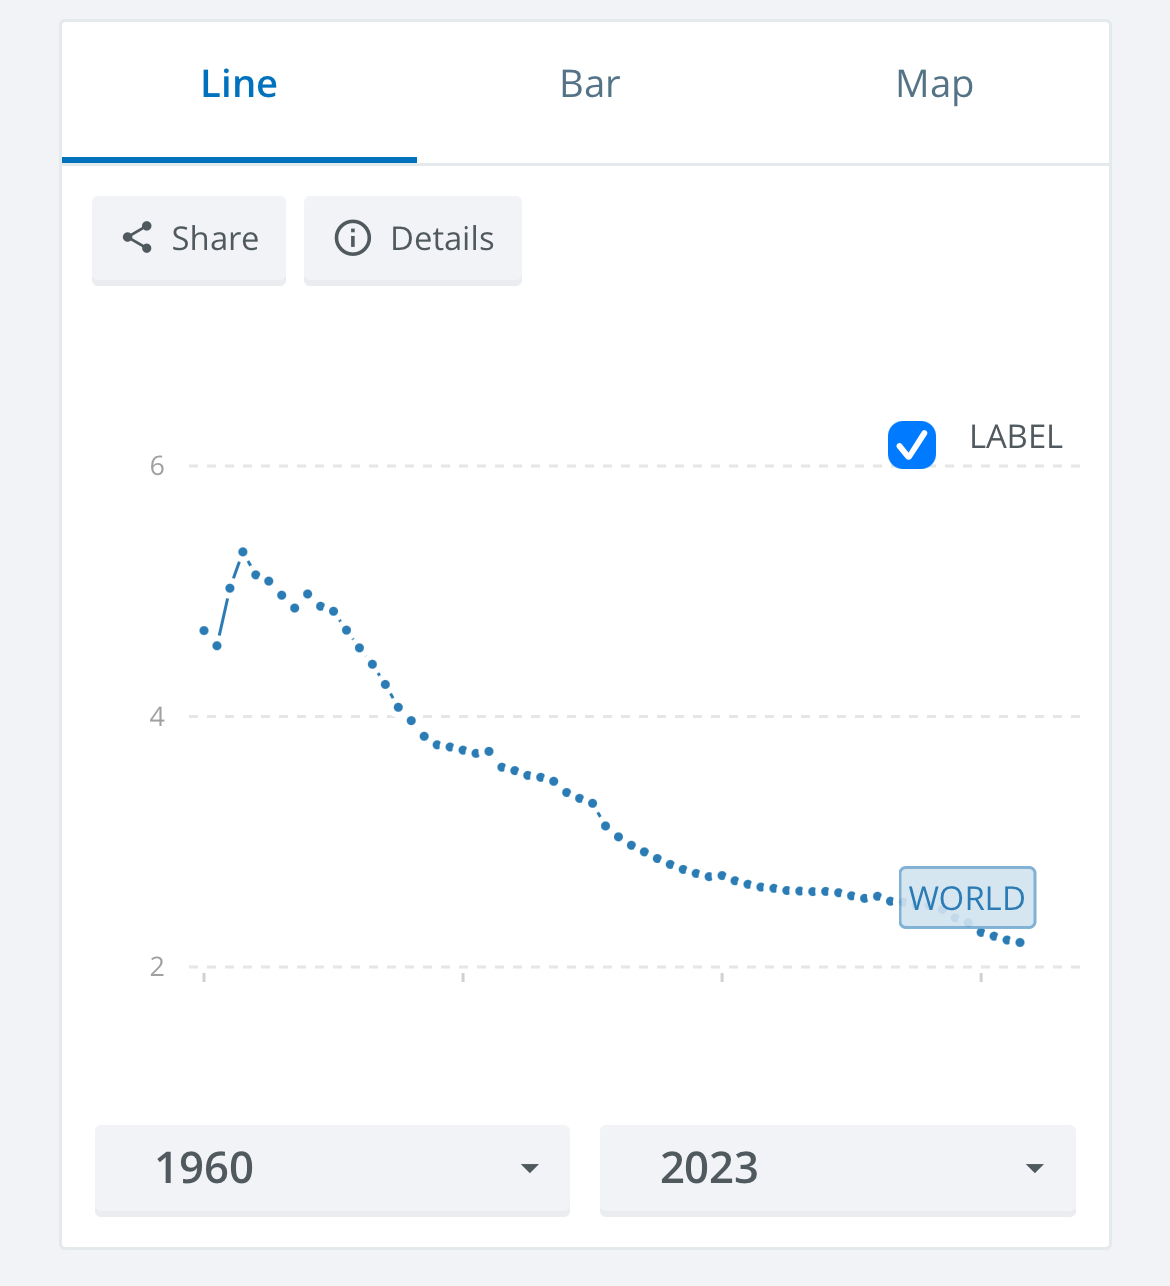This screenshot has height=1286, width=1170.
Task: Click the LABEL text next to checkbox
Action: (x=1016, y=437)
